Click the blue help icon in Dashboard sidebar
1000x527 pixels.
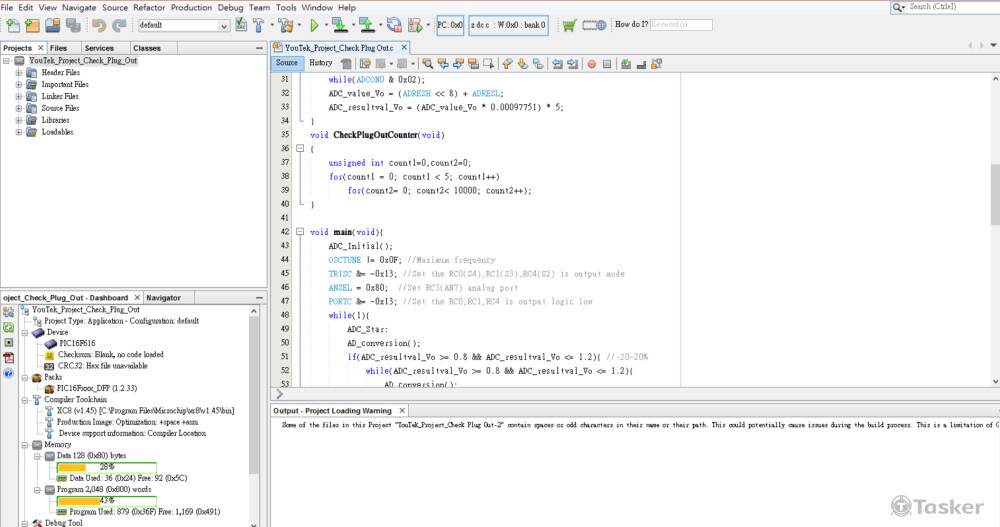(x=8, y=374)
